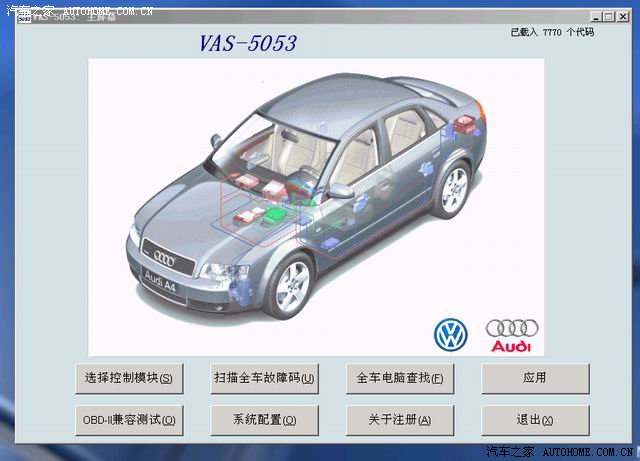Viewport: 640px width, 461px height.
Task: Open 全车电脑查找(F) function
Action: (400, 378)
